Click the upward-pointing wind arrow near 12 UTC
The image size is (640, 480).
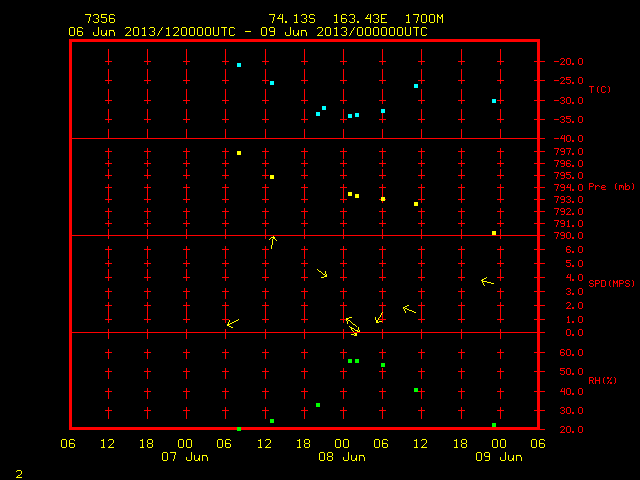point(273,242)
